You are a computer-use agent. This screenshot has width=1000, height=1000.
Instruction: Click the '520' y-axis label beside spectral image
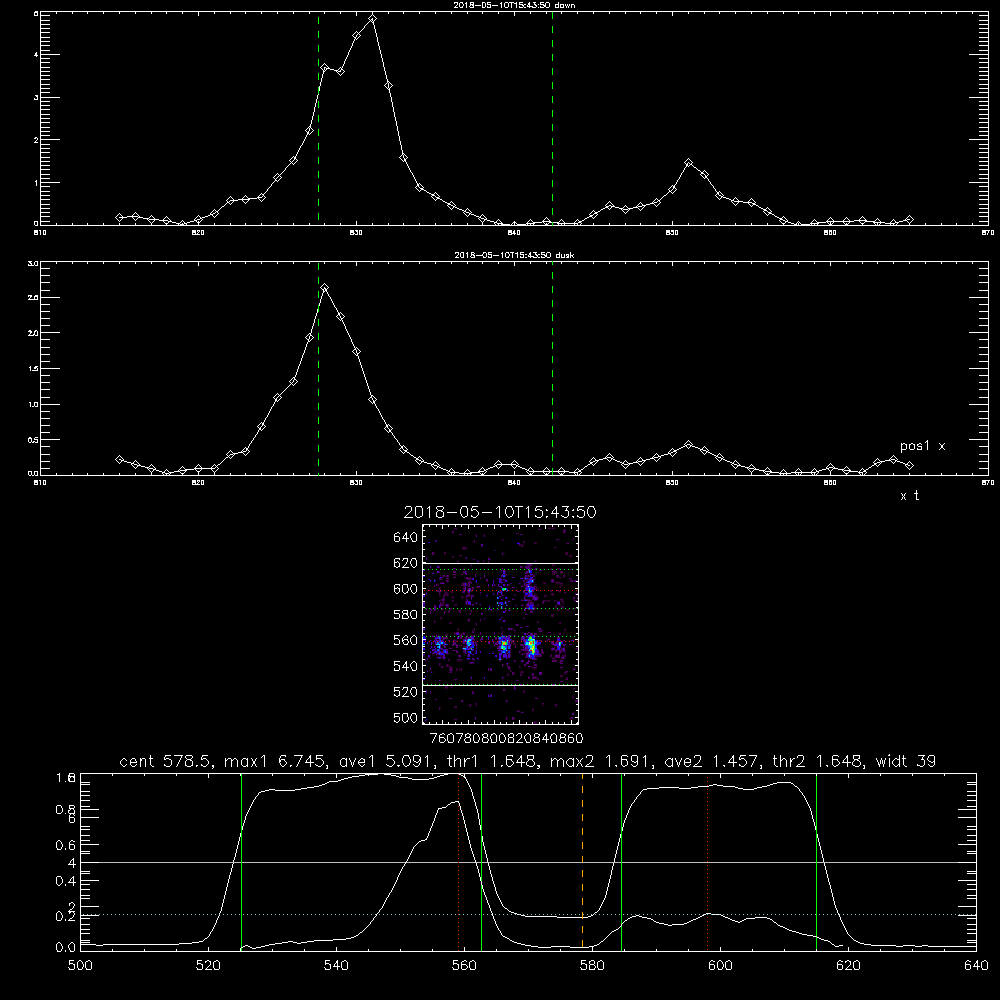[406, 692]
